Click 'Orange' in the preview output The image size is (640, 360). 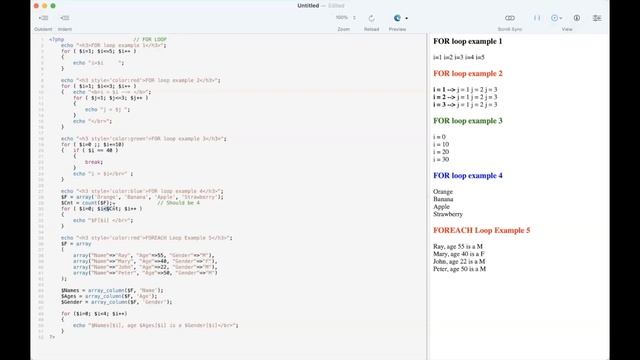pos(443,191)
